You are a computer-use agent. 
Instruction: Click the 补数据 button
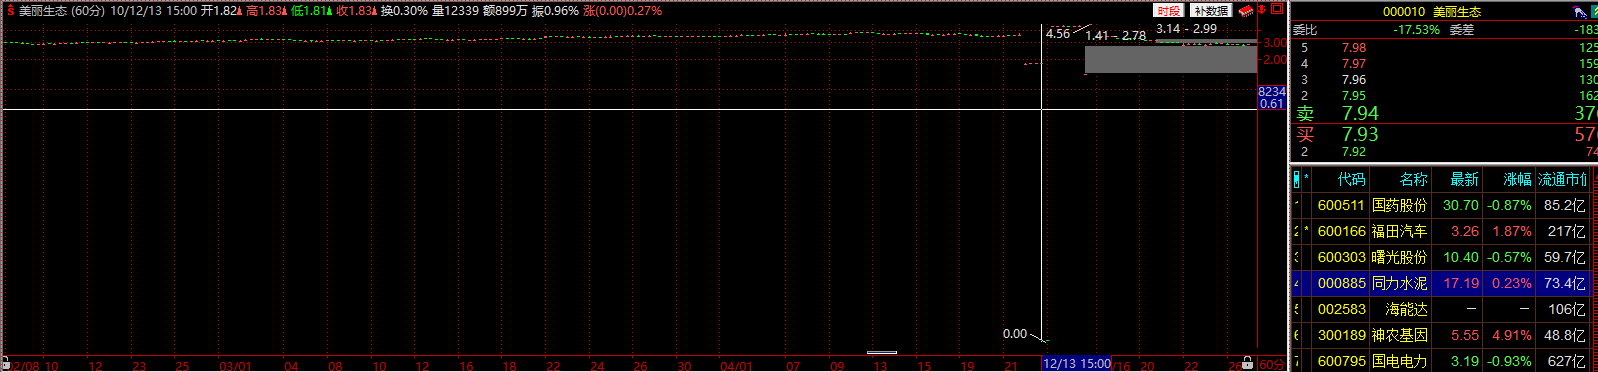(x=1211, y=10)
